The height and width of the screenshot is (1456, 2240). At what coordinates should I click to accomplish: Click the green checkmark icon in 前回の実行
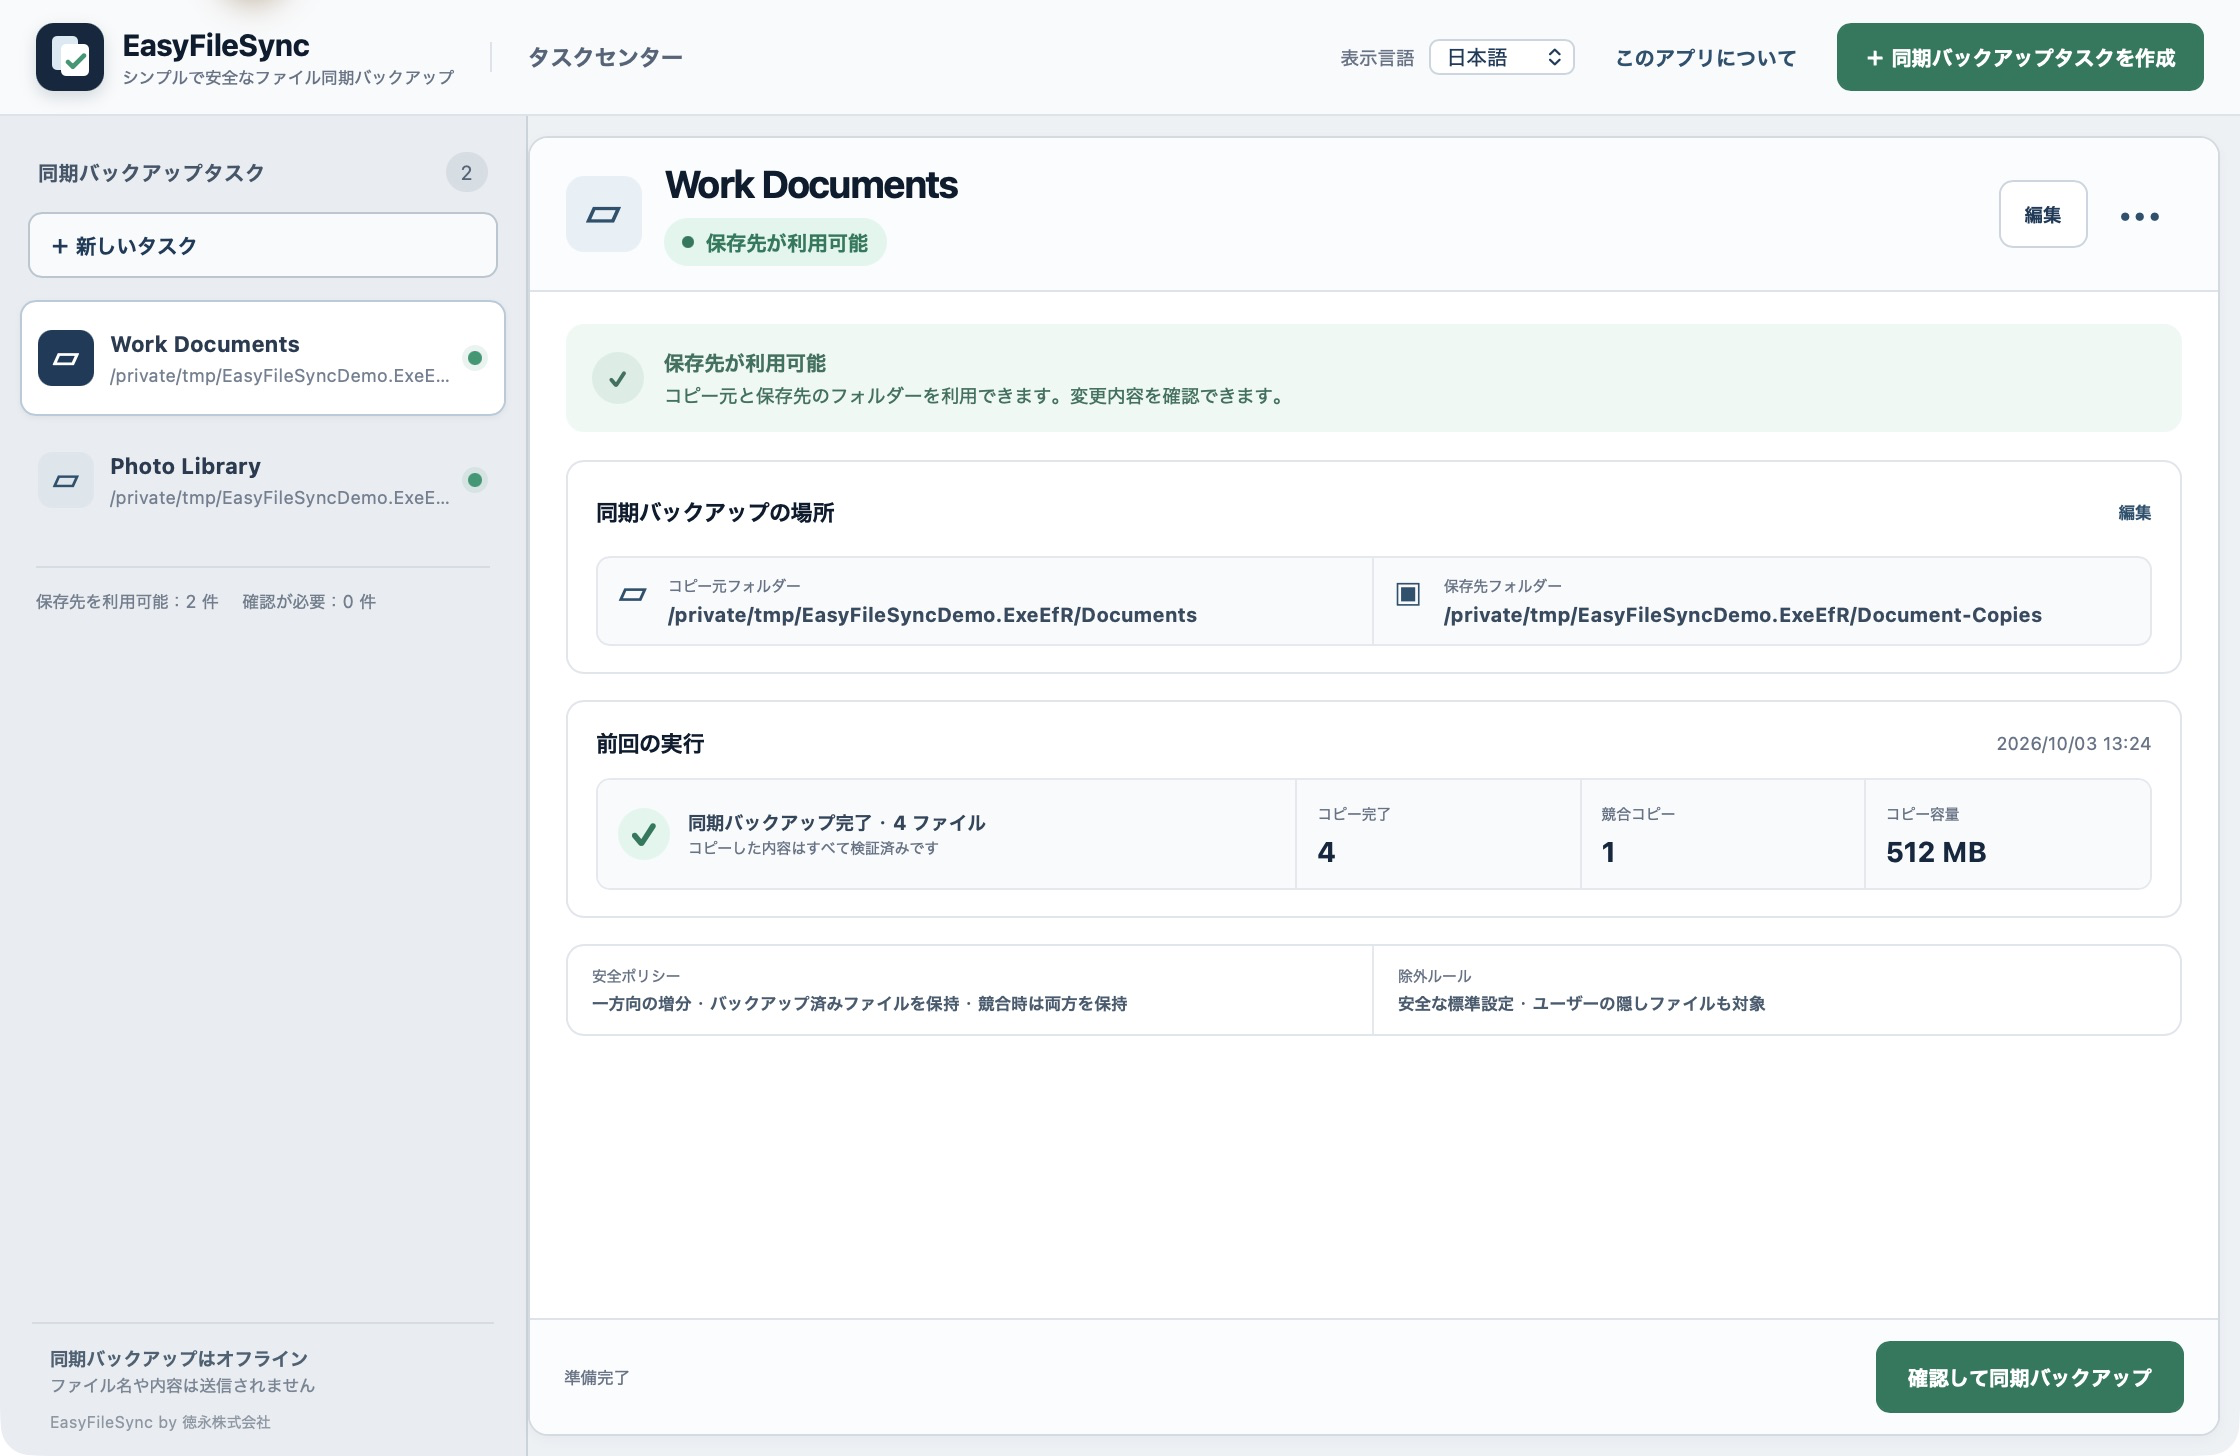(x=644, y=834)
